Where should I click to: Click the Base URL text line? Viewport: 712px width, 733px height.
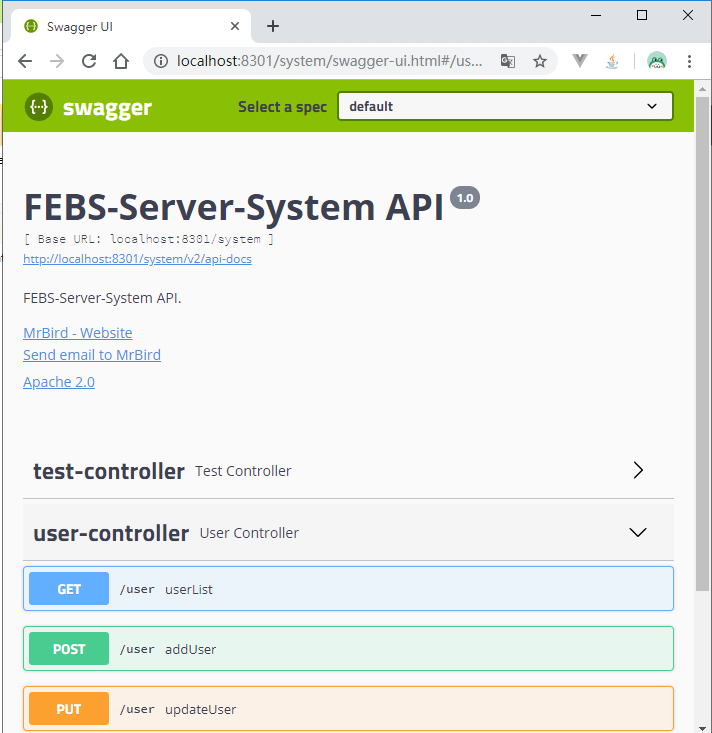149,239
